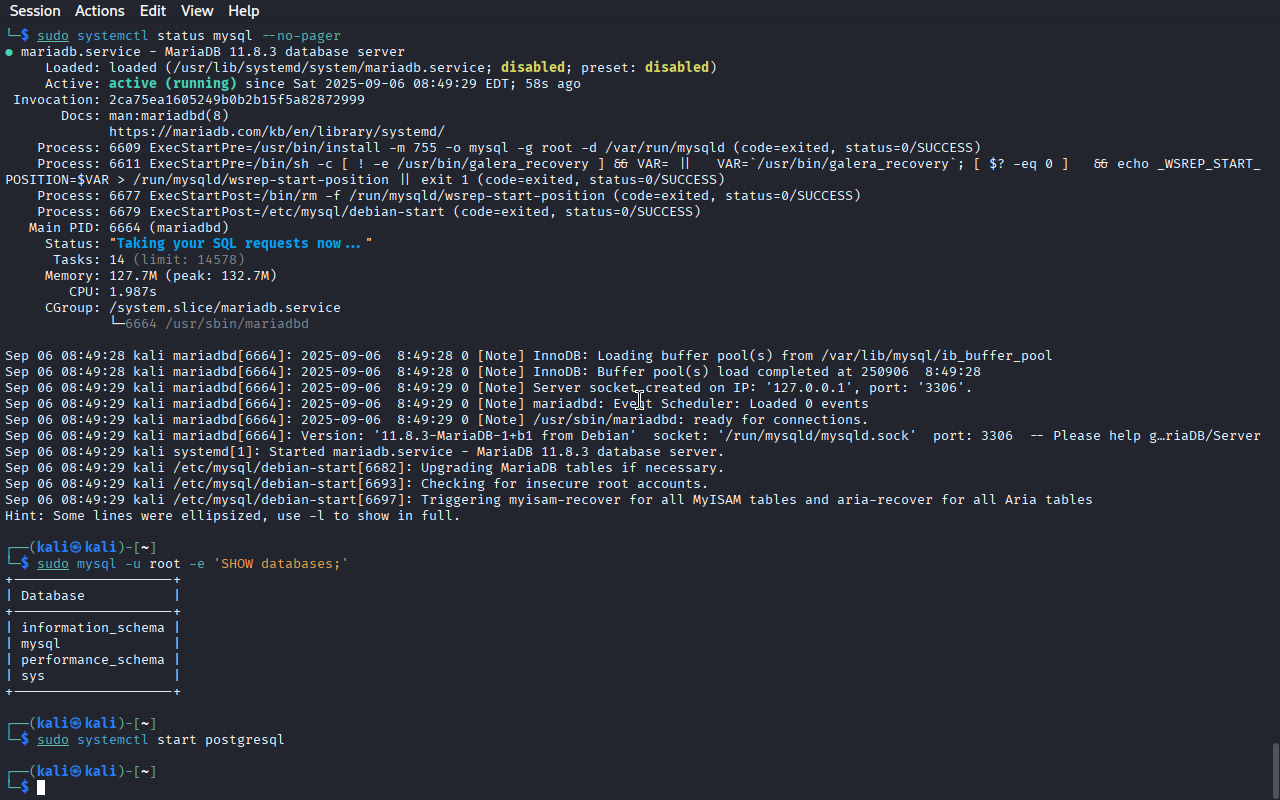
Task: Click the information_schema table row
Action: (93, 628)
